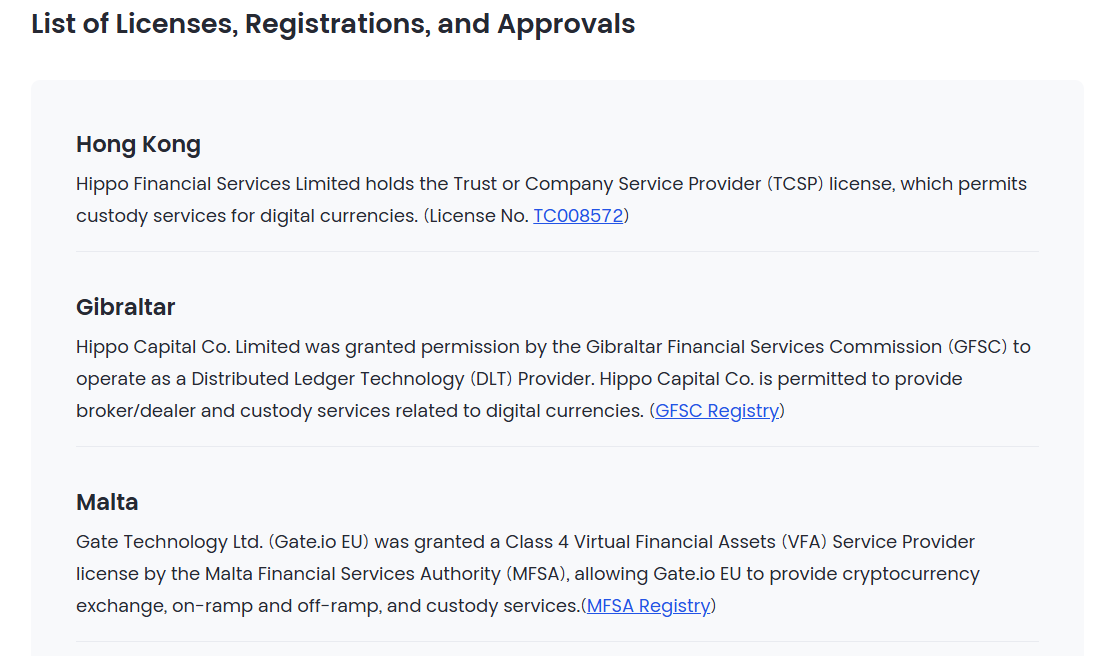Click the (GFSC) abbreviation text
The image size is (1115, 656).
coord(977,347)
